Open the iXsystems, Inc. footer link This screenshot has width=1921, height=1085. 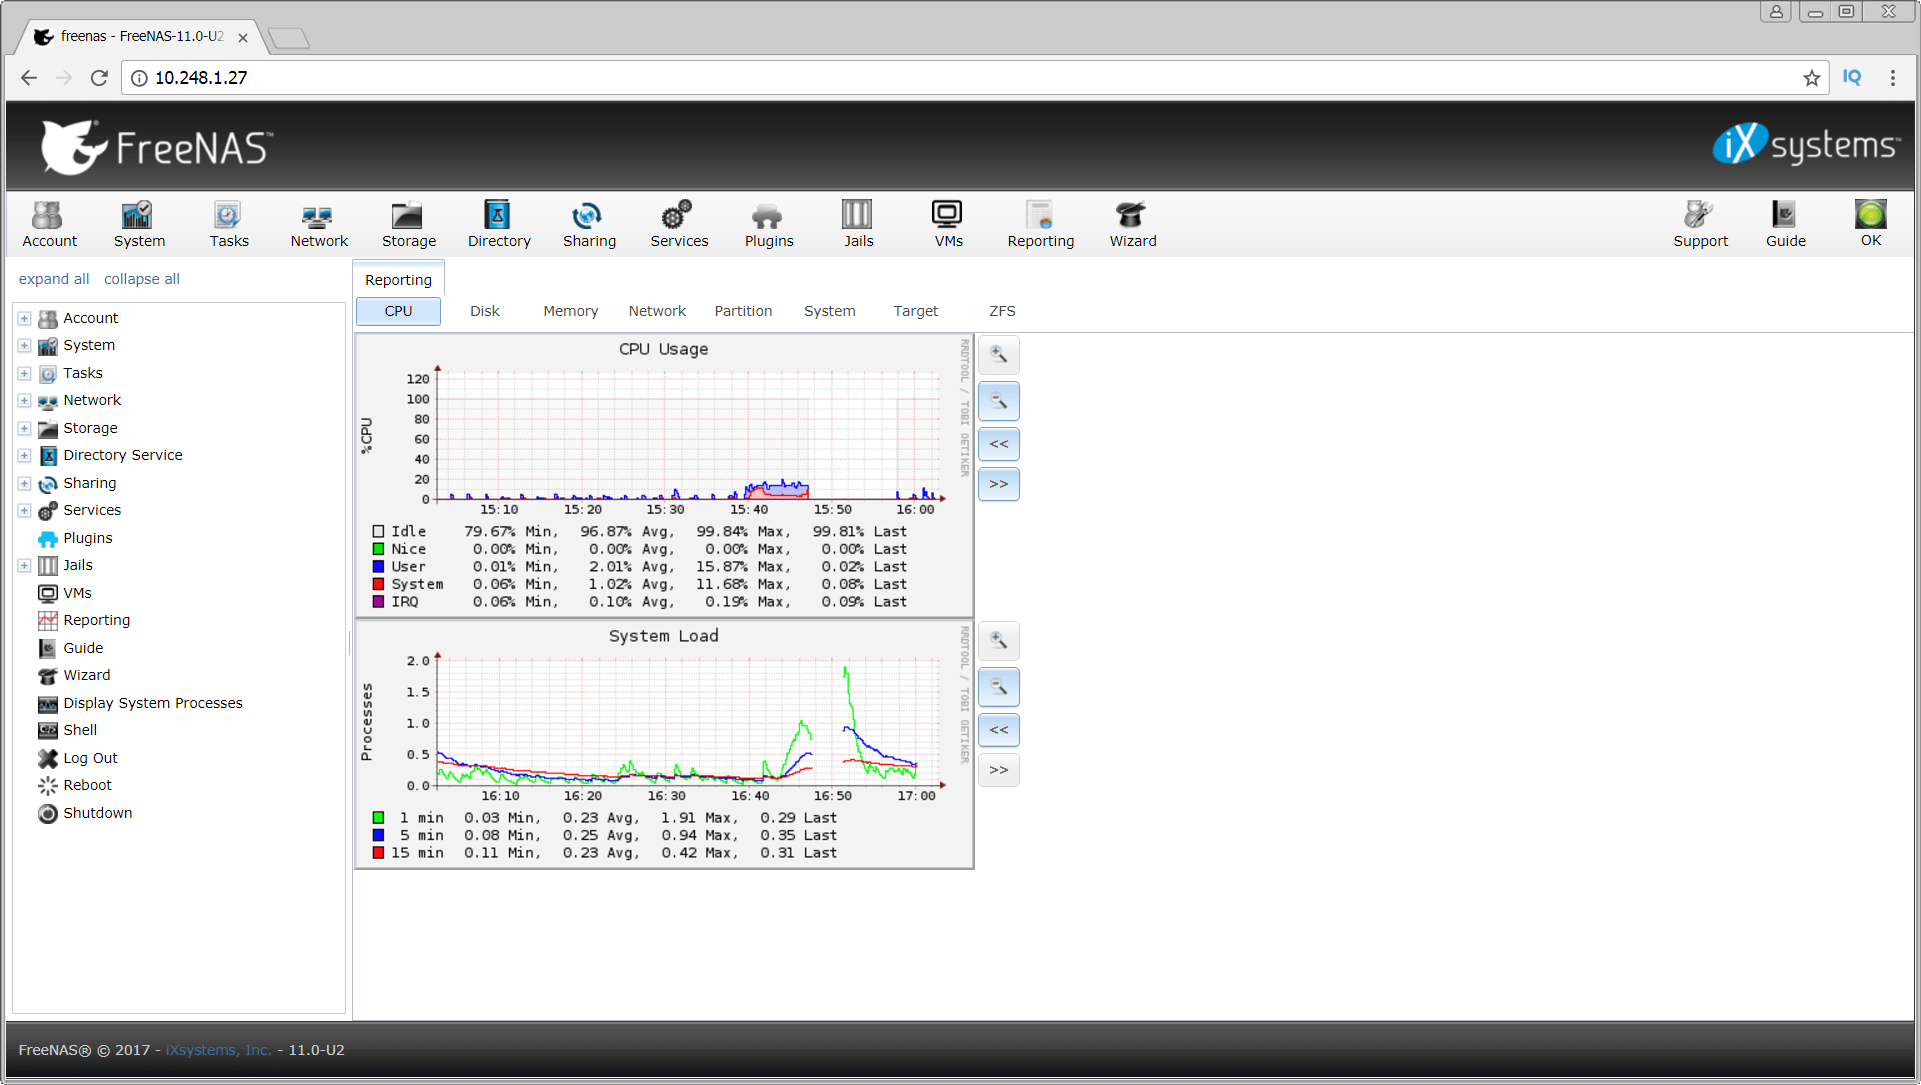pos(218,1050)
